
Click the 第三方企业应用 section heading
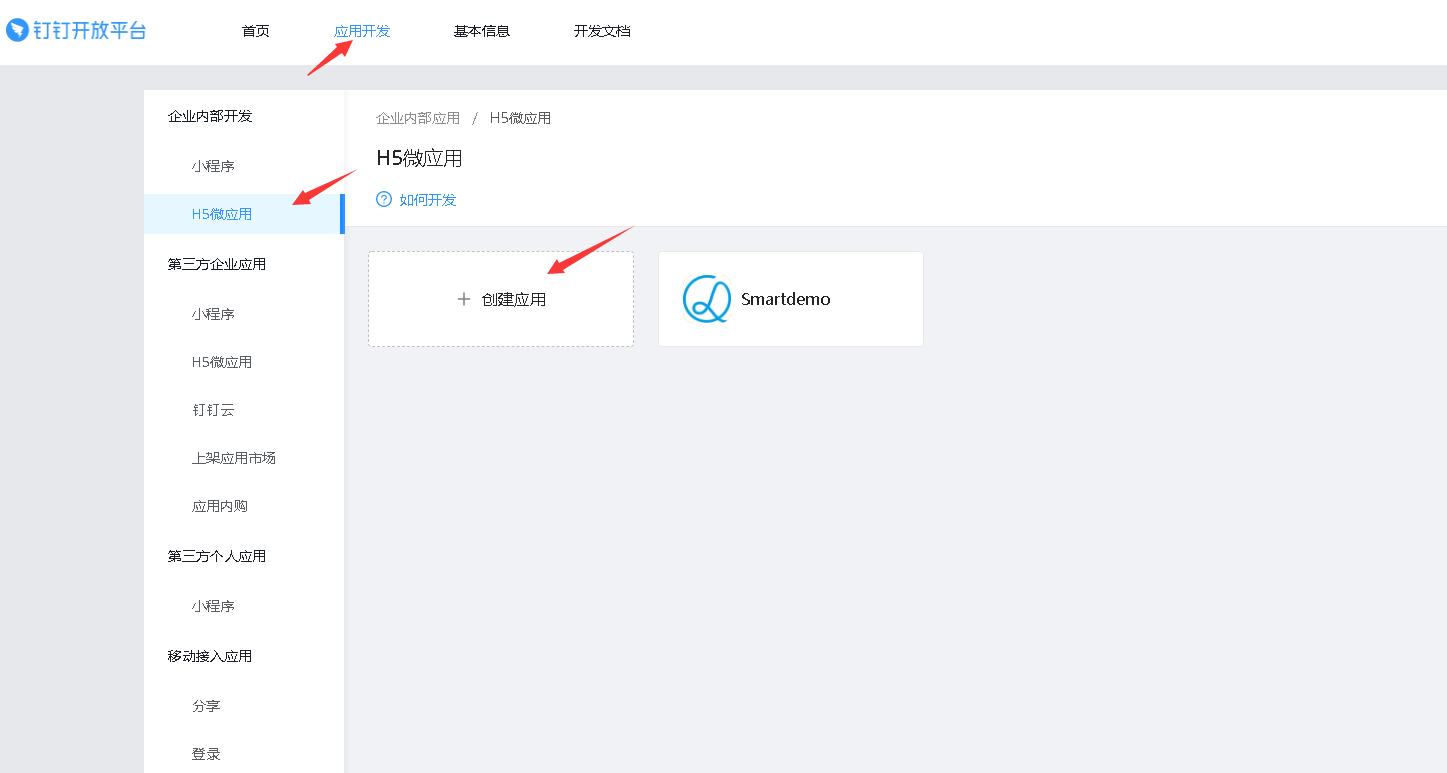(217, 264)
